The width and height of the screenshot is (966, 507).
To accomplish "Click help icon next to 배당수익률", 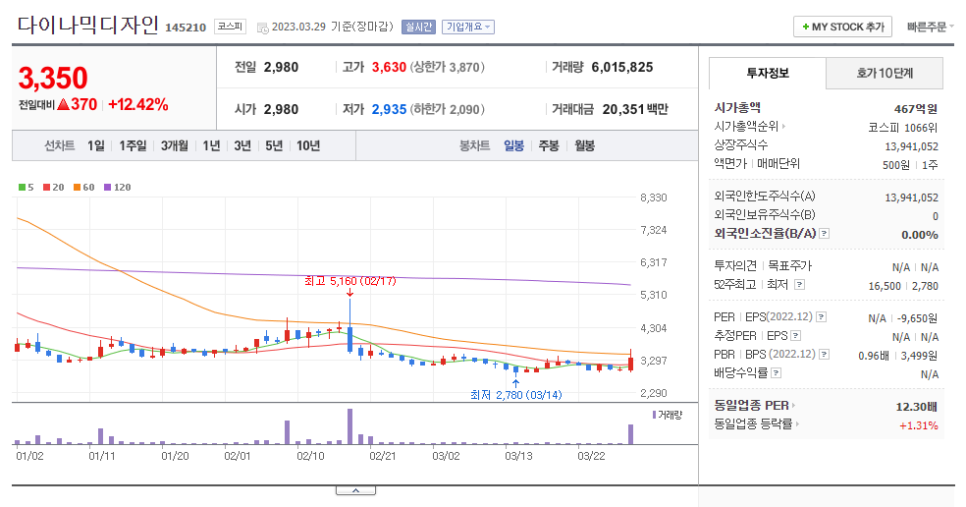I will tap(776, 373).
